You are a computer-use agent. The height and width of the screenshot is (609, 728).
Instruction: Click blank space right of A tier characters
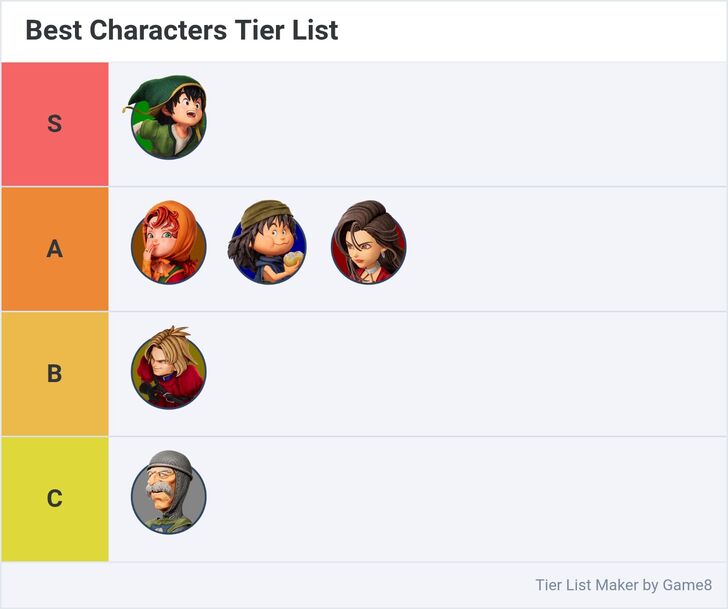560,249
